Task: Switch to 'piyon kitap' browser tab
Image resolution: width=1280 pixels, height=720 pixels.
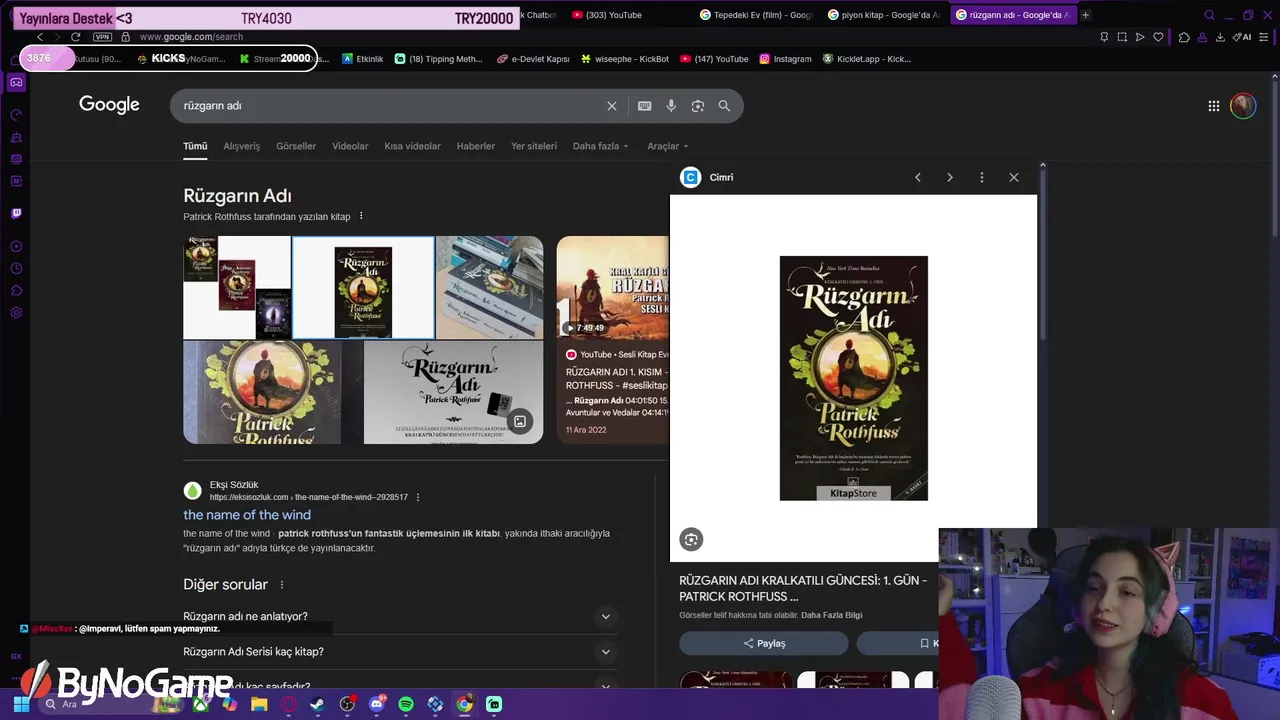Action: [884, 15]
